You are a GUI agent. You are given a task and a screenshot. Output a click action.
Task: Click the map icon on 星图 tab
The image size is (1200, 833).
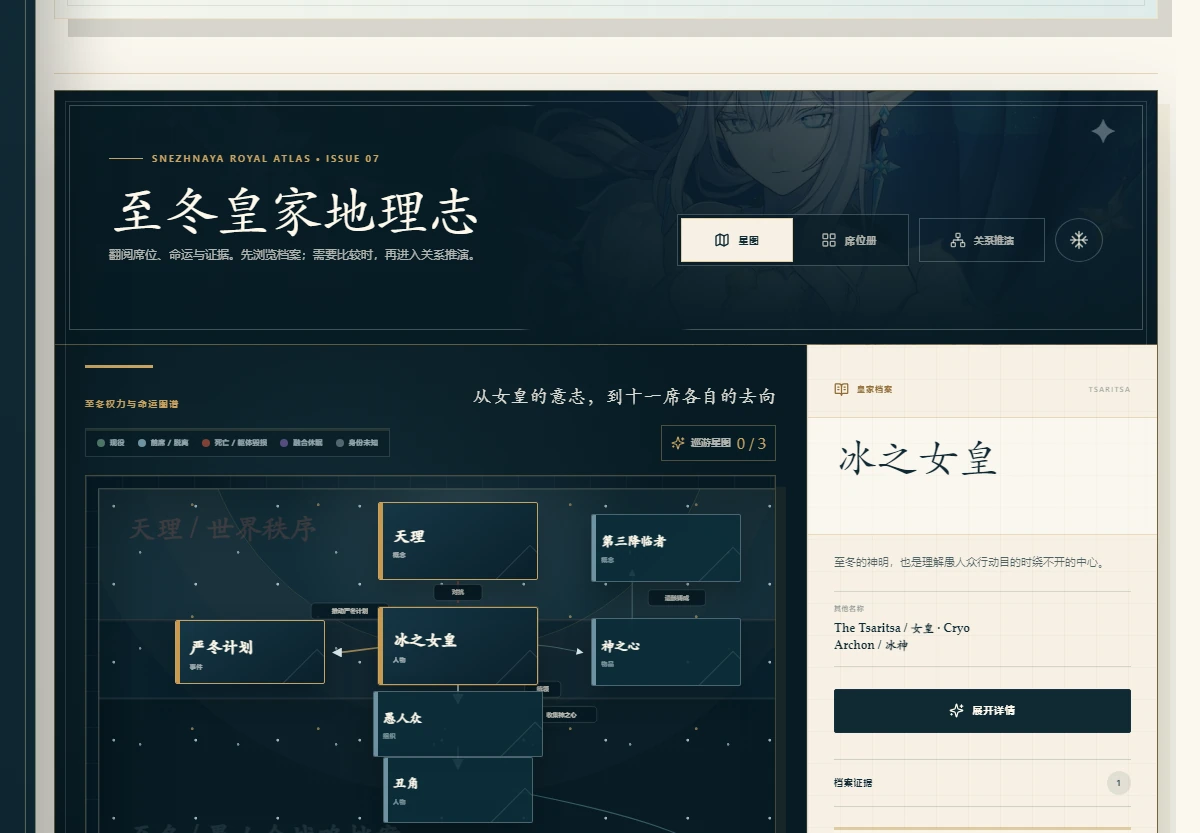coord(722,240)
